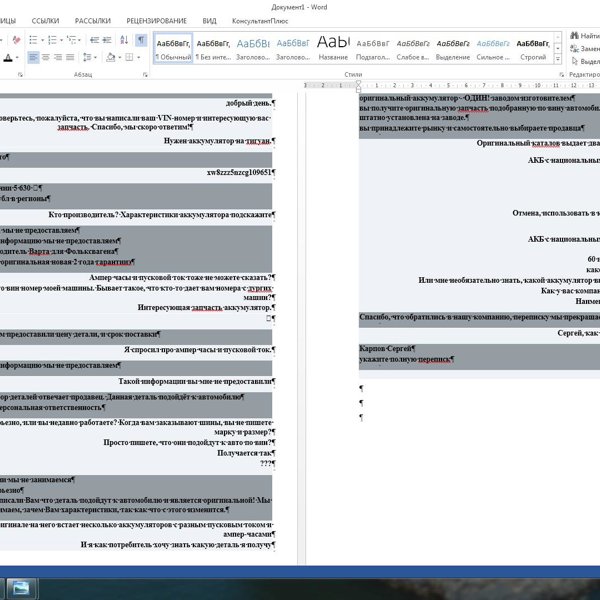Viewport: 600px width, 600px height.
Task: Apply the first Заголовок heading style
Action: [x=253, y=48]
